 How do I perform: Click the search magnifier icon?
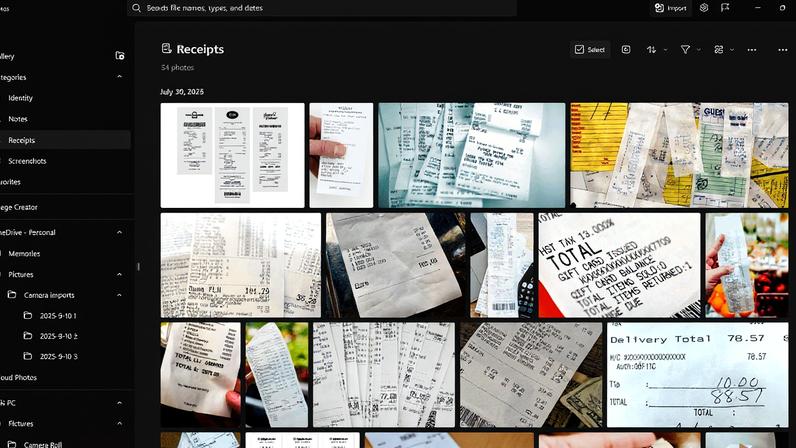[x=136, y=8]
